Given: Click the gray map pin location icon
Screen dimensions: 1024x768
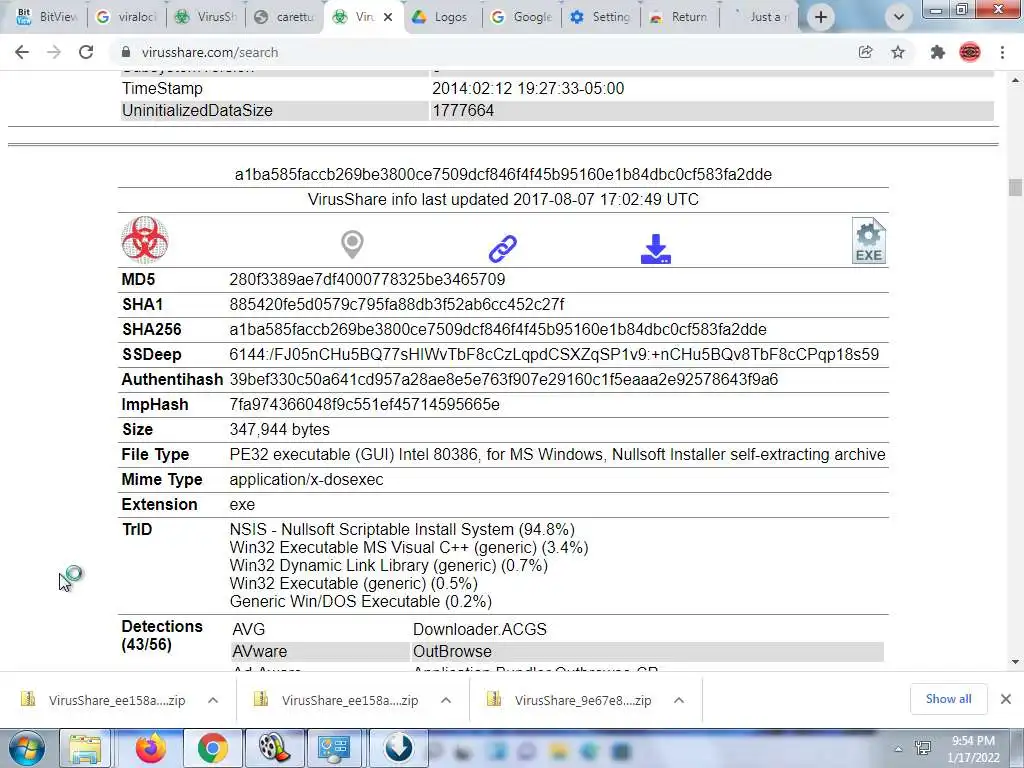Looking at the screenshot, I should tap(352, 244).
